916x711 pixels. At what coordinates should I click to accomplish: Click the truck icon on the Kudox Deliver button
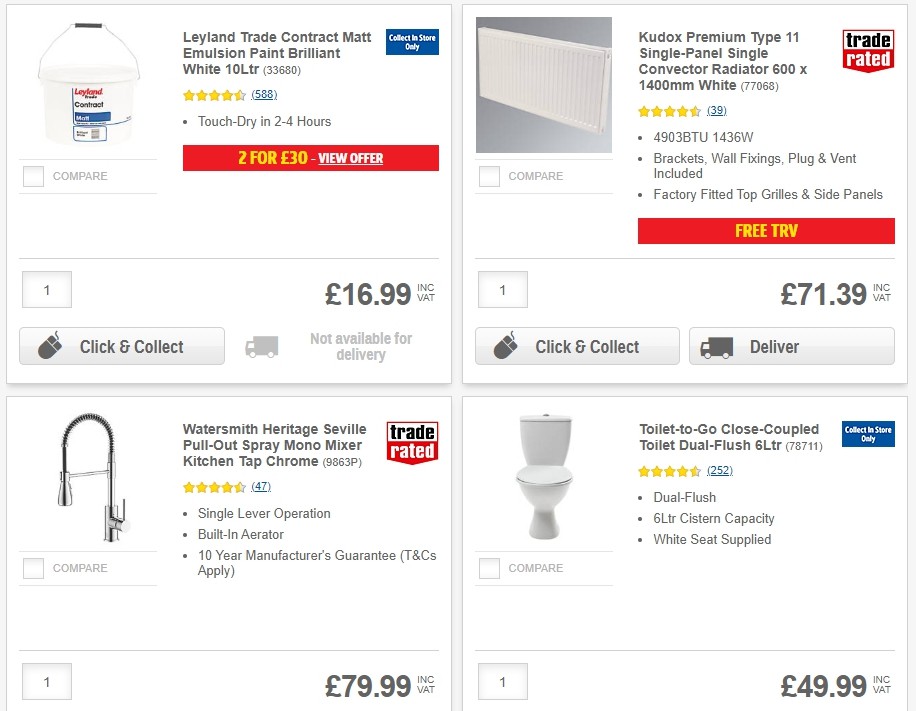click(716, 346)
